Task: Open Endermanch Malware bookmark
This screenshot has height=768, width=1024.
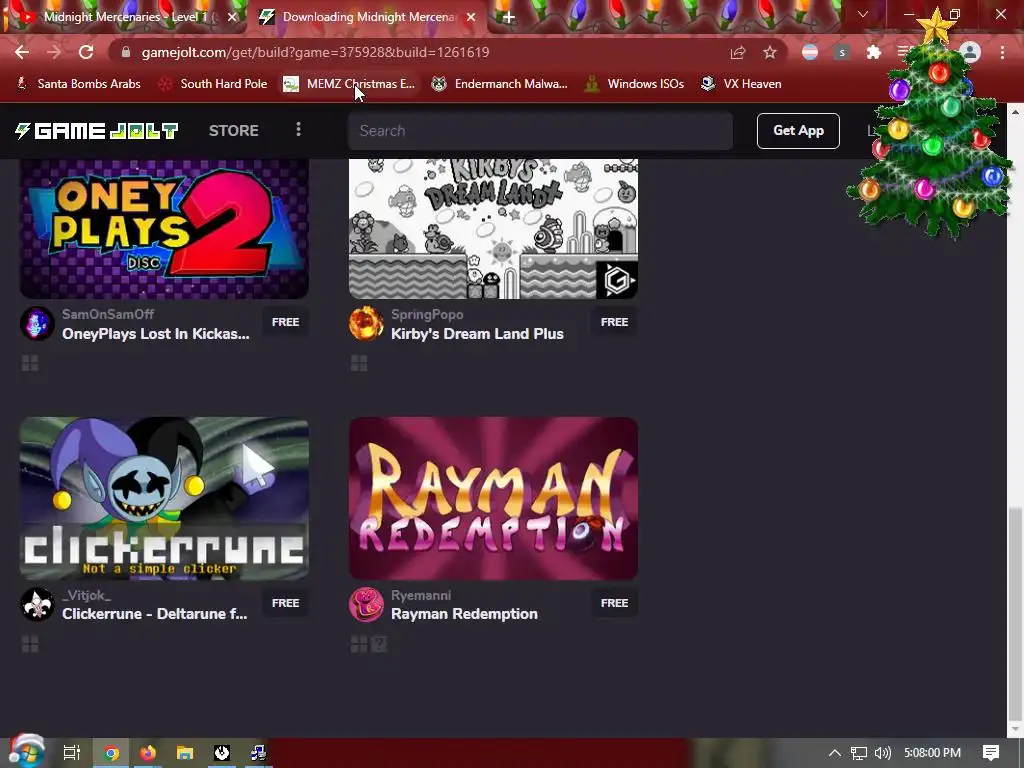Action: (x=500, y=84)
